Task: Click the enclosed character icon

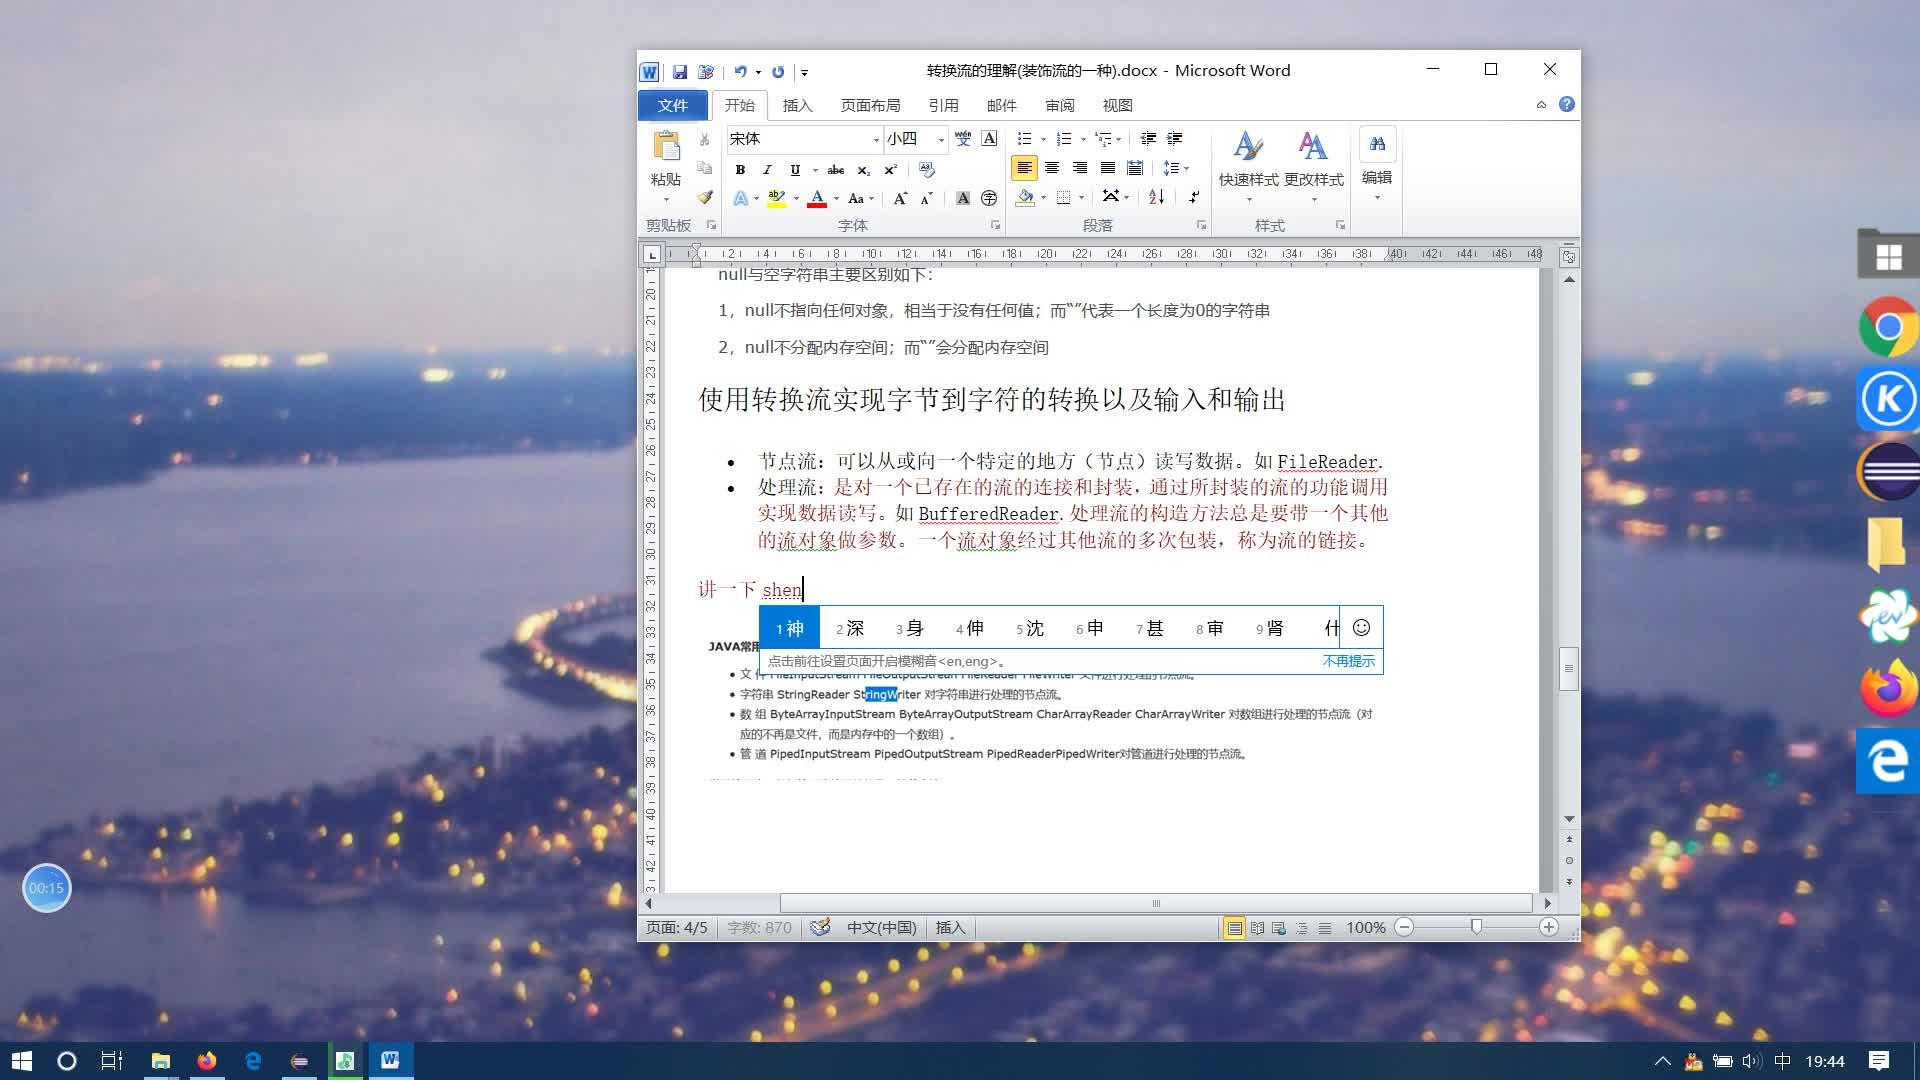Action: pos(989,198)
